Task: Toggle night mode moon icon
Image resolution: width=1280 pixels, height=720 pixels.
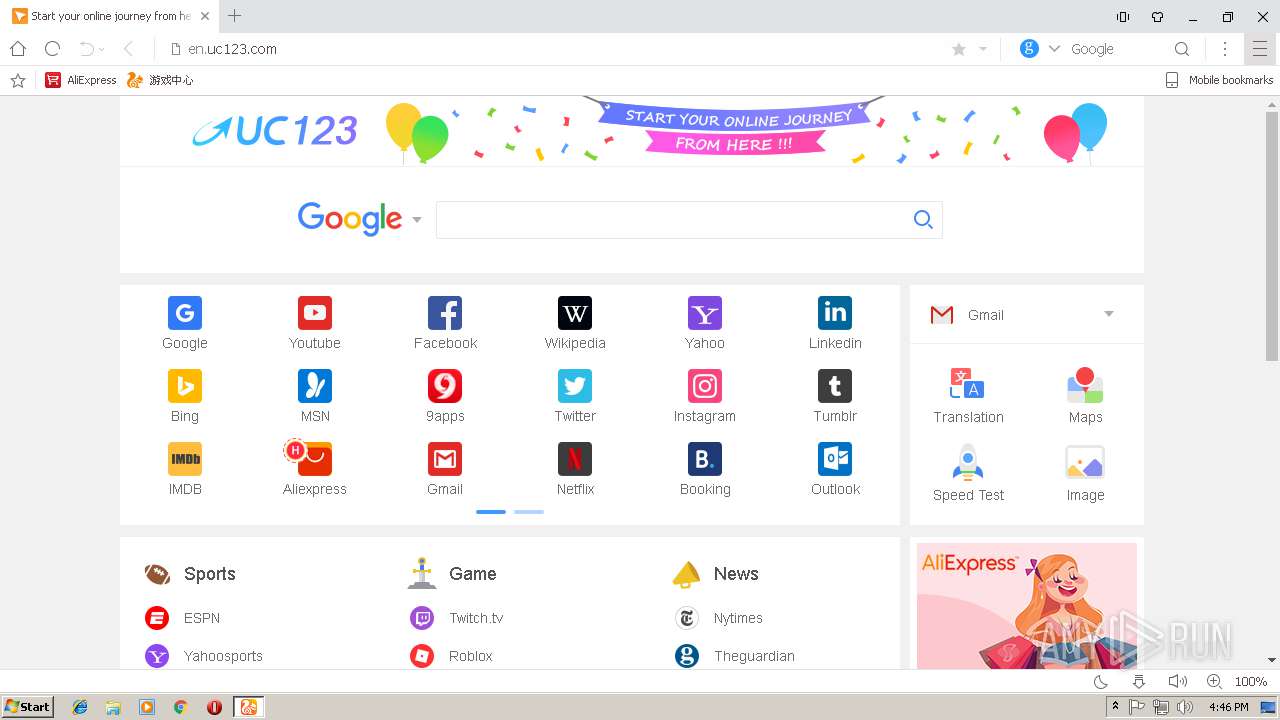Action: coord(1101,681)
